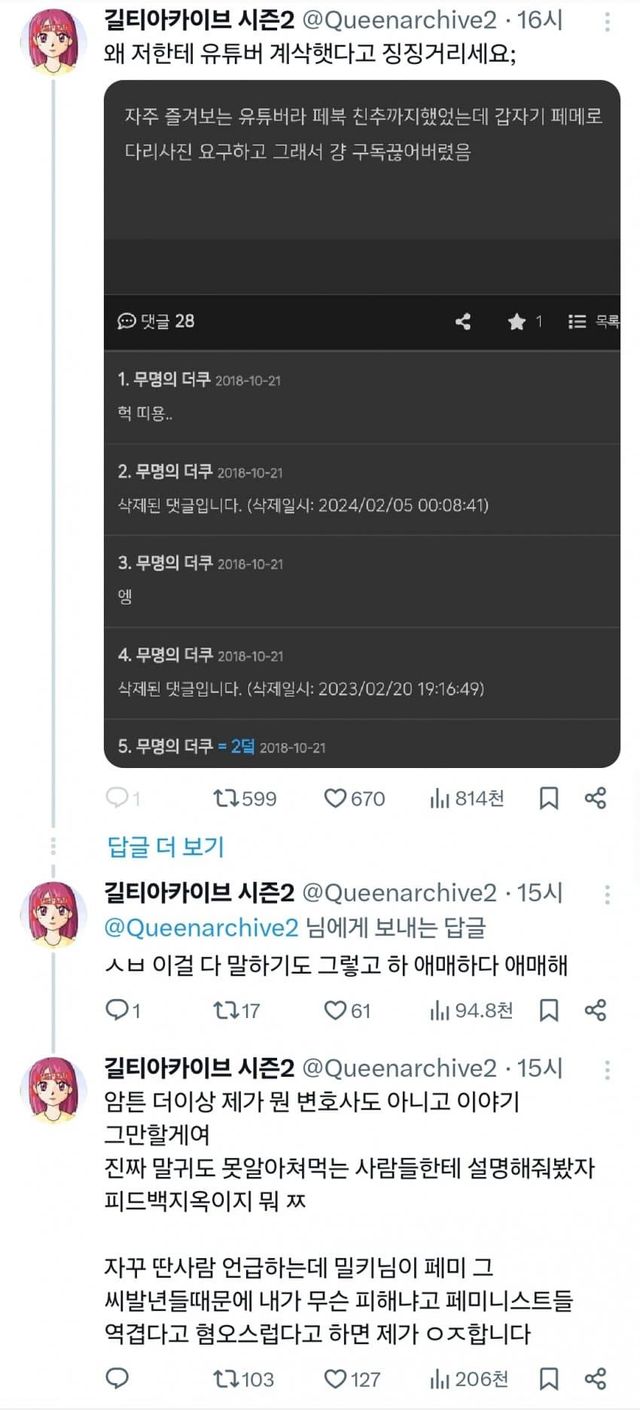
Task: Retweet the tweet with 17 retweets
Action: (226, 1010)
